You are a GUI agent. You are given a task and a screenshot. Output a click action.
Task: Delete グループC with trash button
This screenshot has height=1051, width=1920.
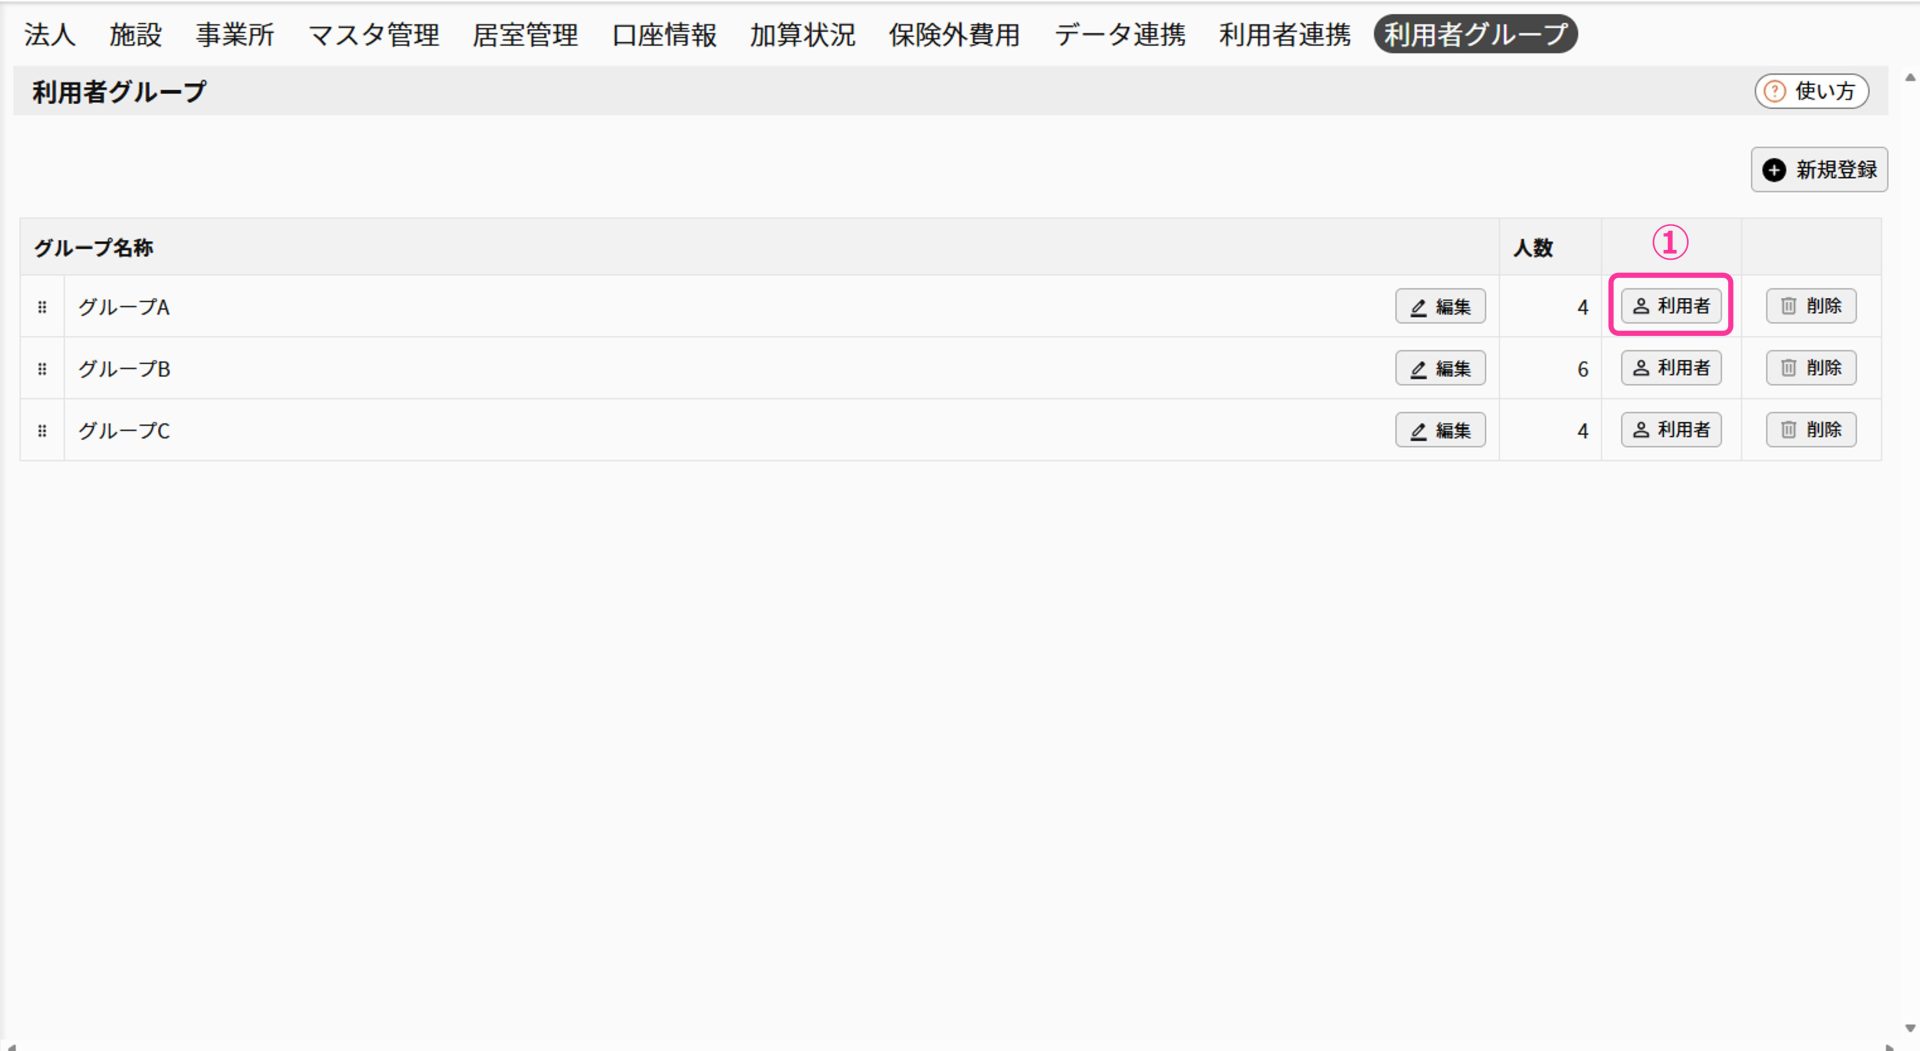pyautogui.click(x=1811, y=430)
